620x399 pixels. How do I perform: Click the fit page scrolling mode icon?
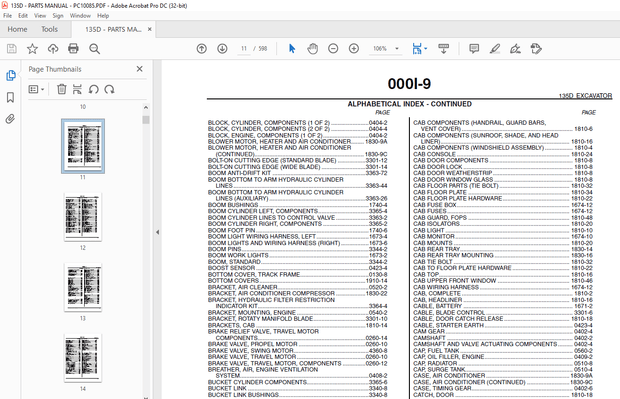coord(417,49)
